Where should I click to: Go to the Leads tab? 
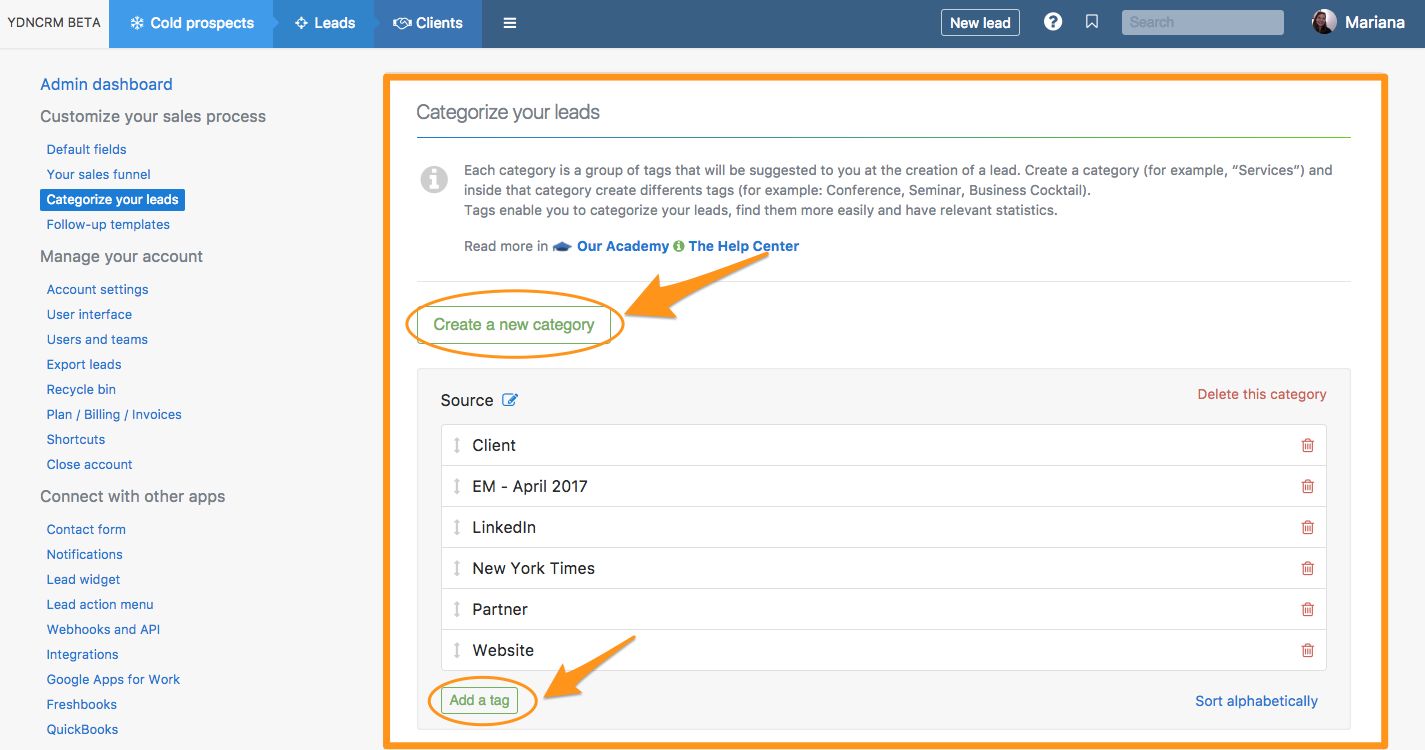pyautogui.click(x=324, y=23)
